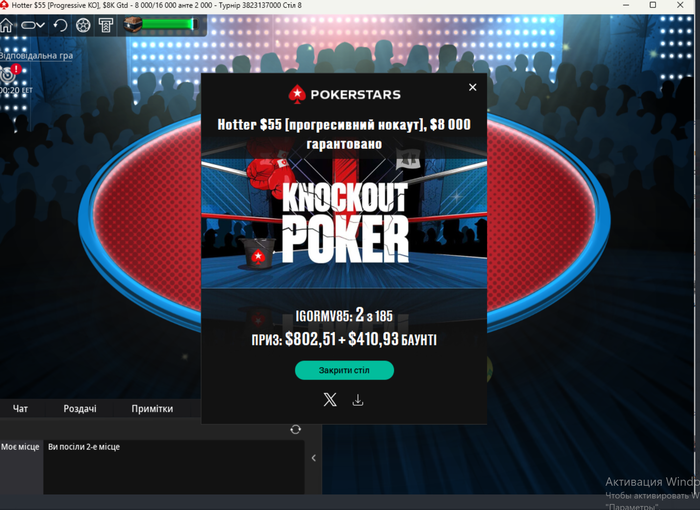Click the target icon with red alert badge
Image resolution: width=700 pixels, height=510 pixels.
[9, 74]
